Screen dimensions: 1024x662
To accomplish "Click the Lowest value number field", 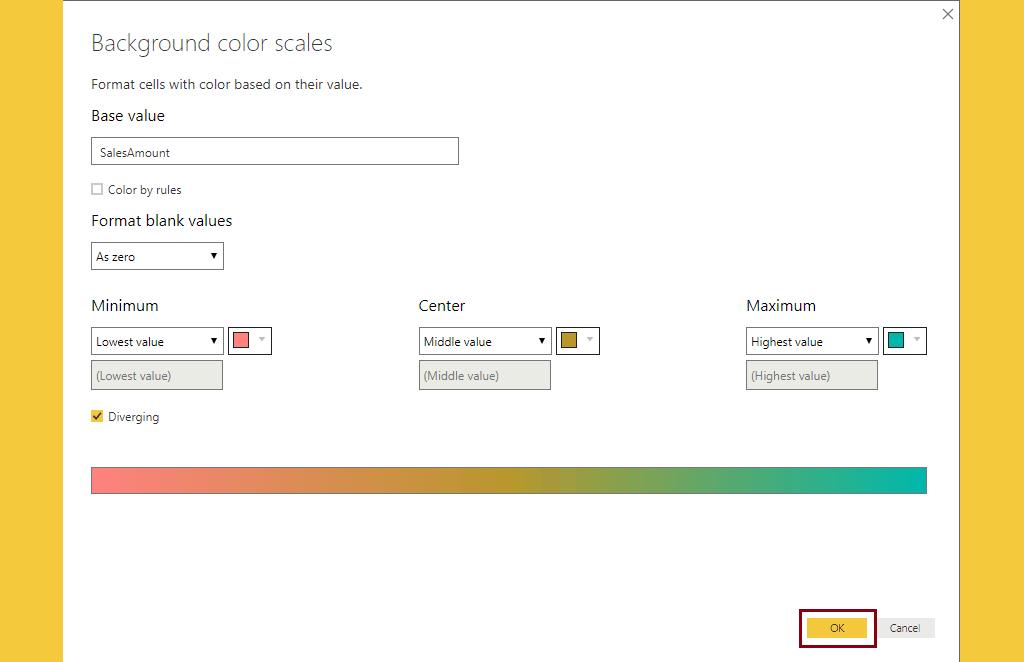I will click(156, 375).
